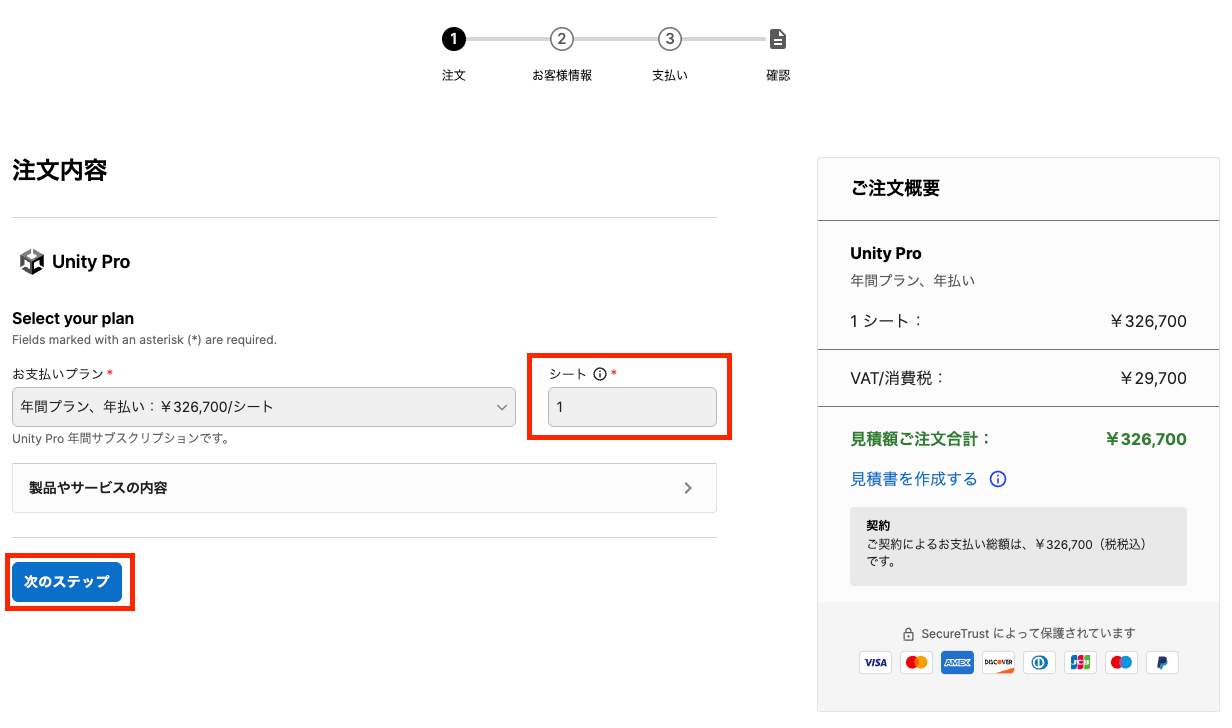Click the info icon beside 見積書を作成する
Image resolution: width=1232 pixels, height=728 pixels.
(997, 479)
